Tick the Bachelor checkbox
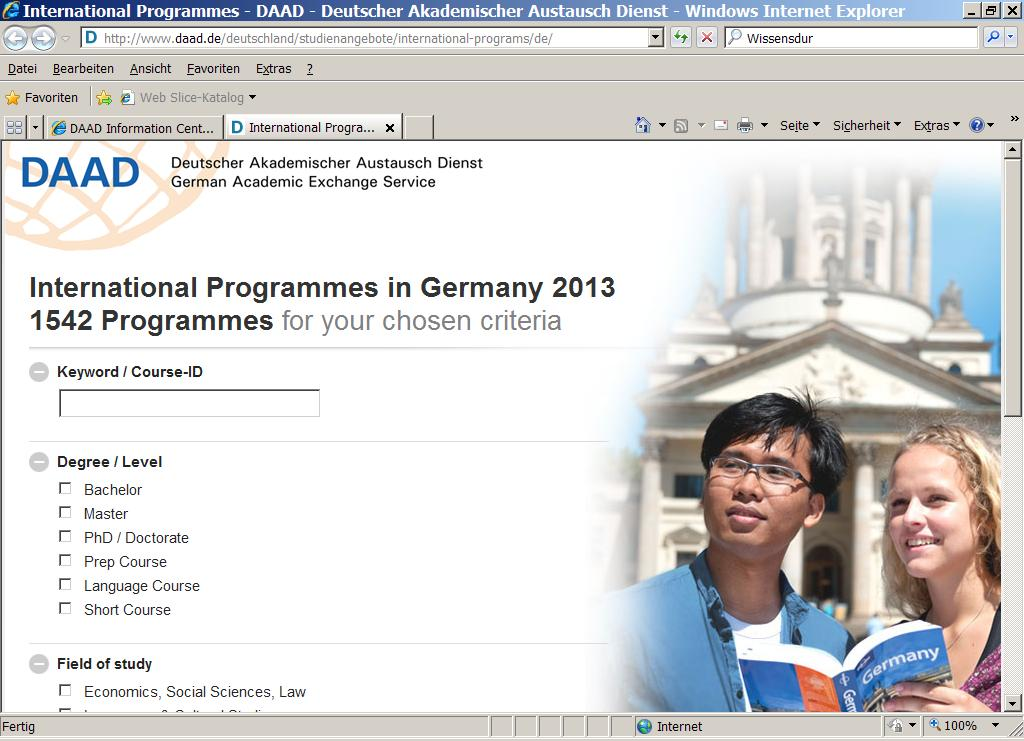This screenshot has width=1024, height=741. pos(65,488)
